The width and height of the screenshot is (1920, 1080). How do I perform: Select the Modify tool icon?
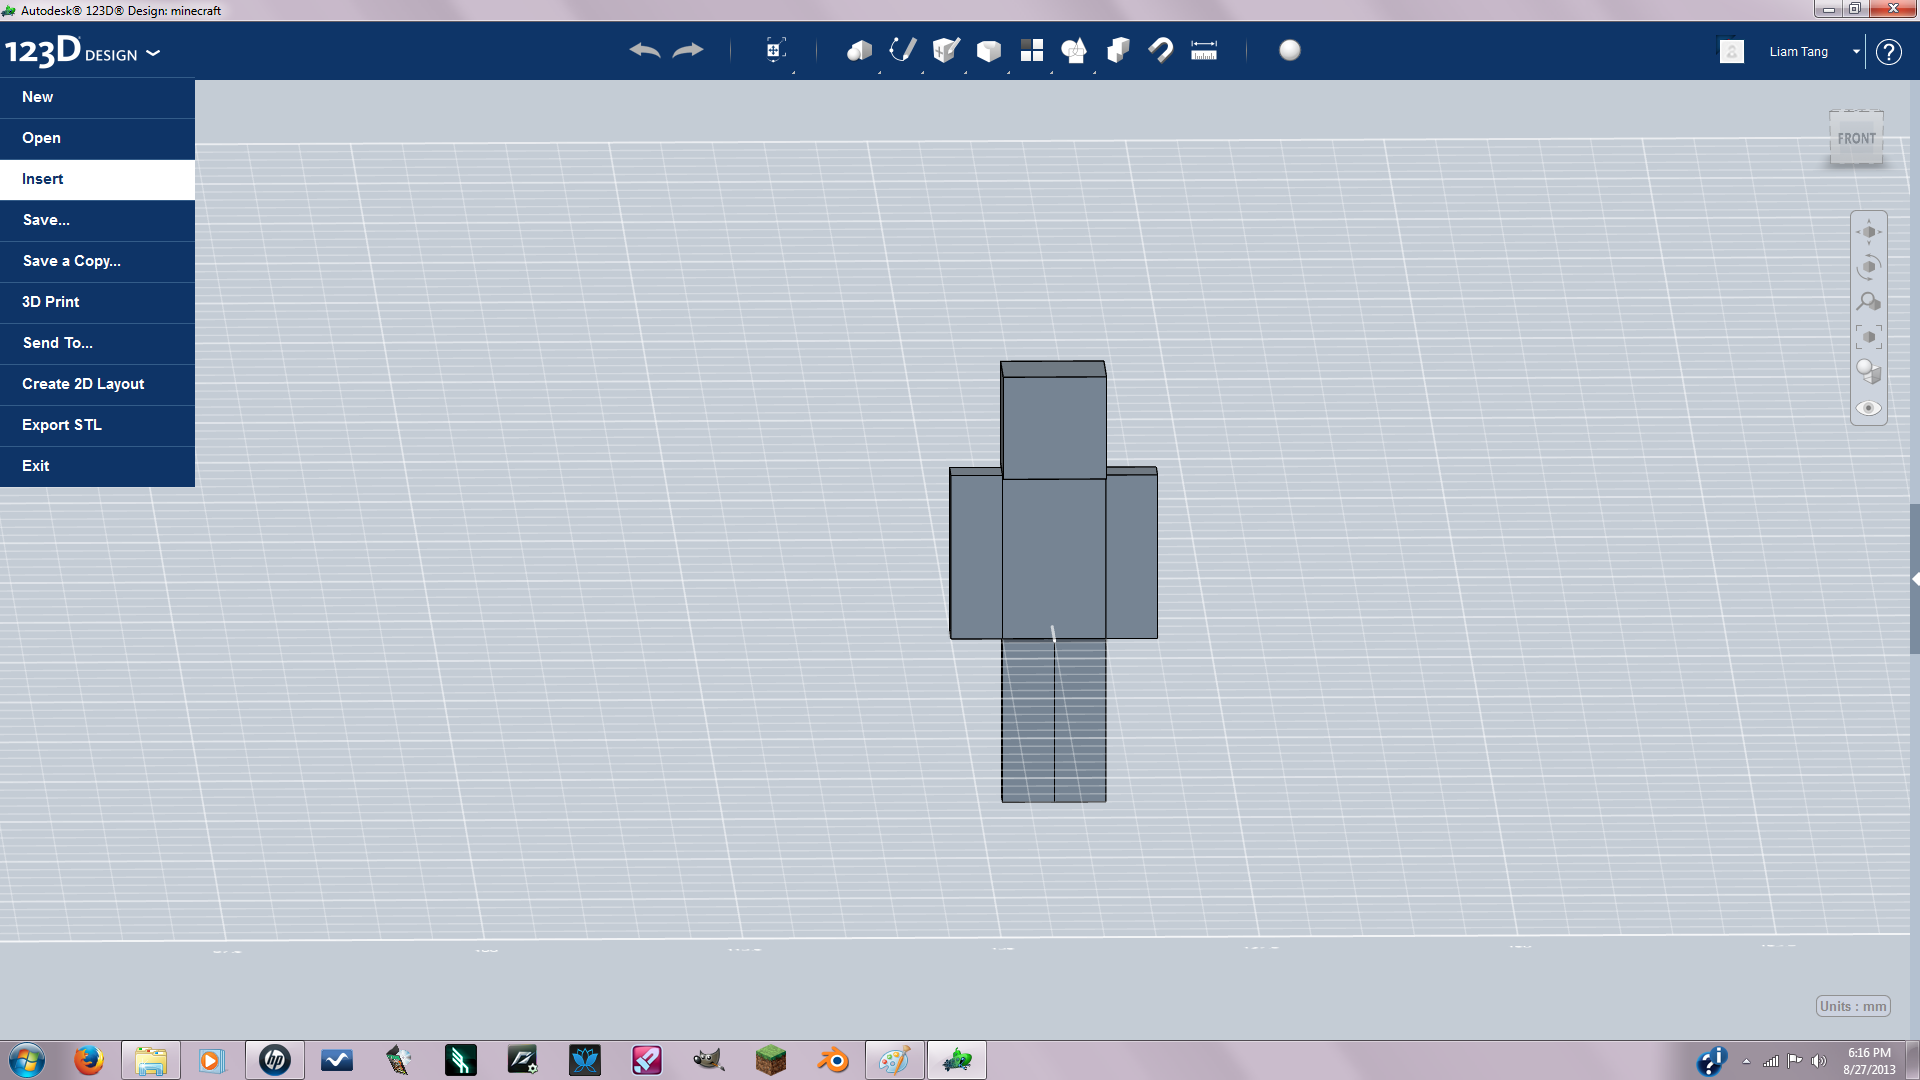click(x=989, y=51)
